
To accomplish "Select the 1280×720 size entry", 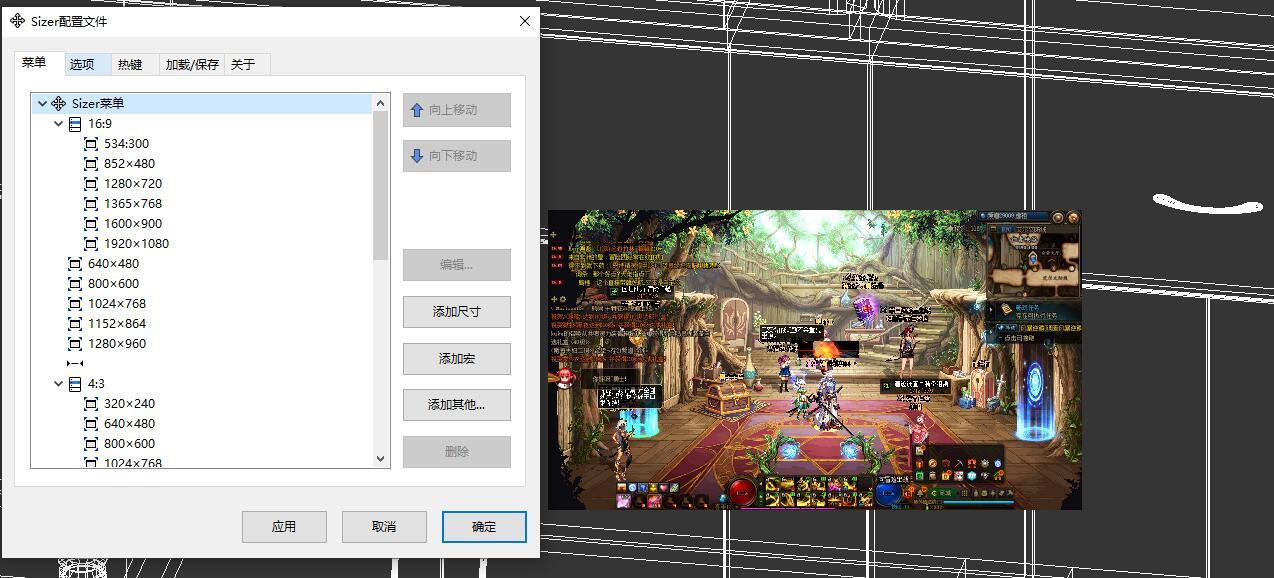I will [133, 184].
